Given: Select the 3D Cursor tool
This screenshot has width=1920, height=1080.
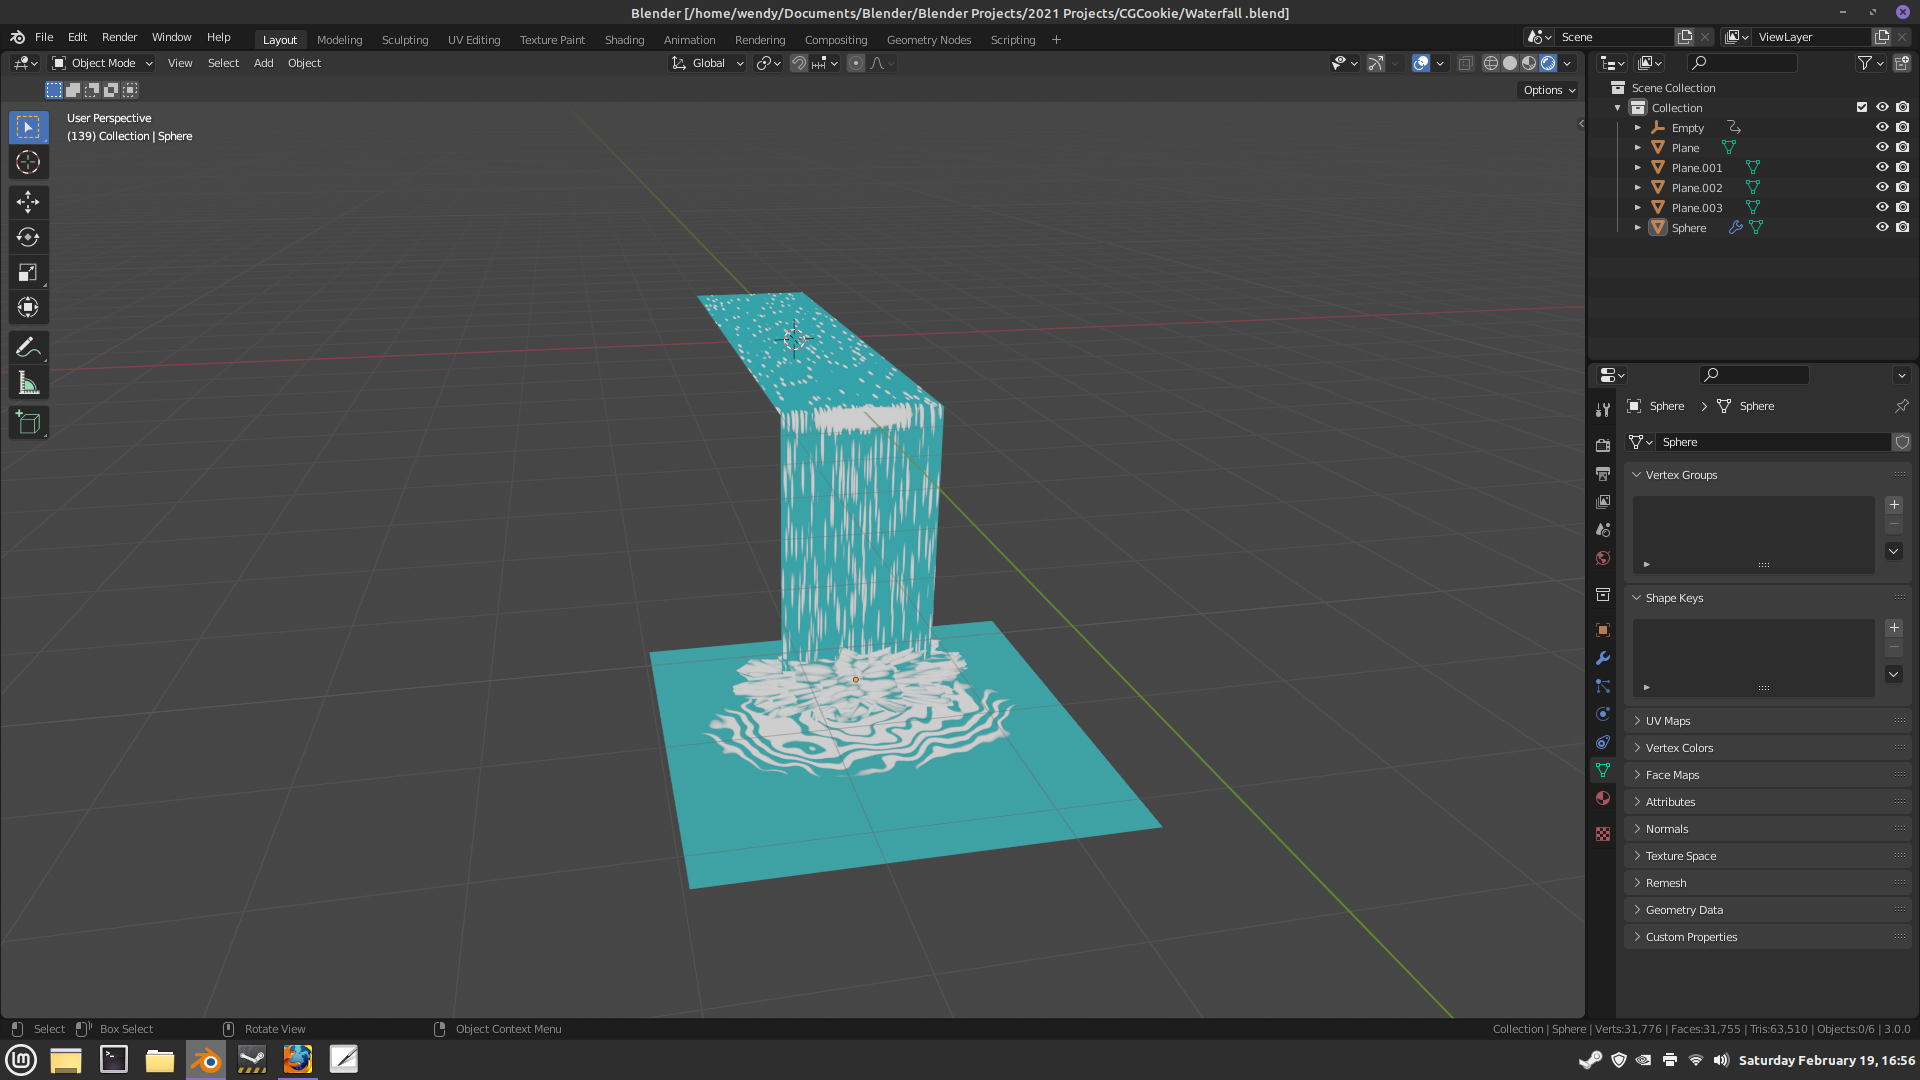Looking at the screenshot, I should click(x=28, y=163).
